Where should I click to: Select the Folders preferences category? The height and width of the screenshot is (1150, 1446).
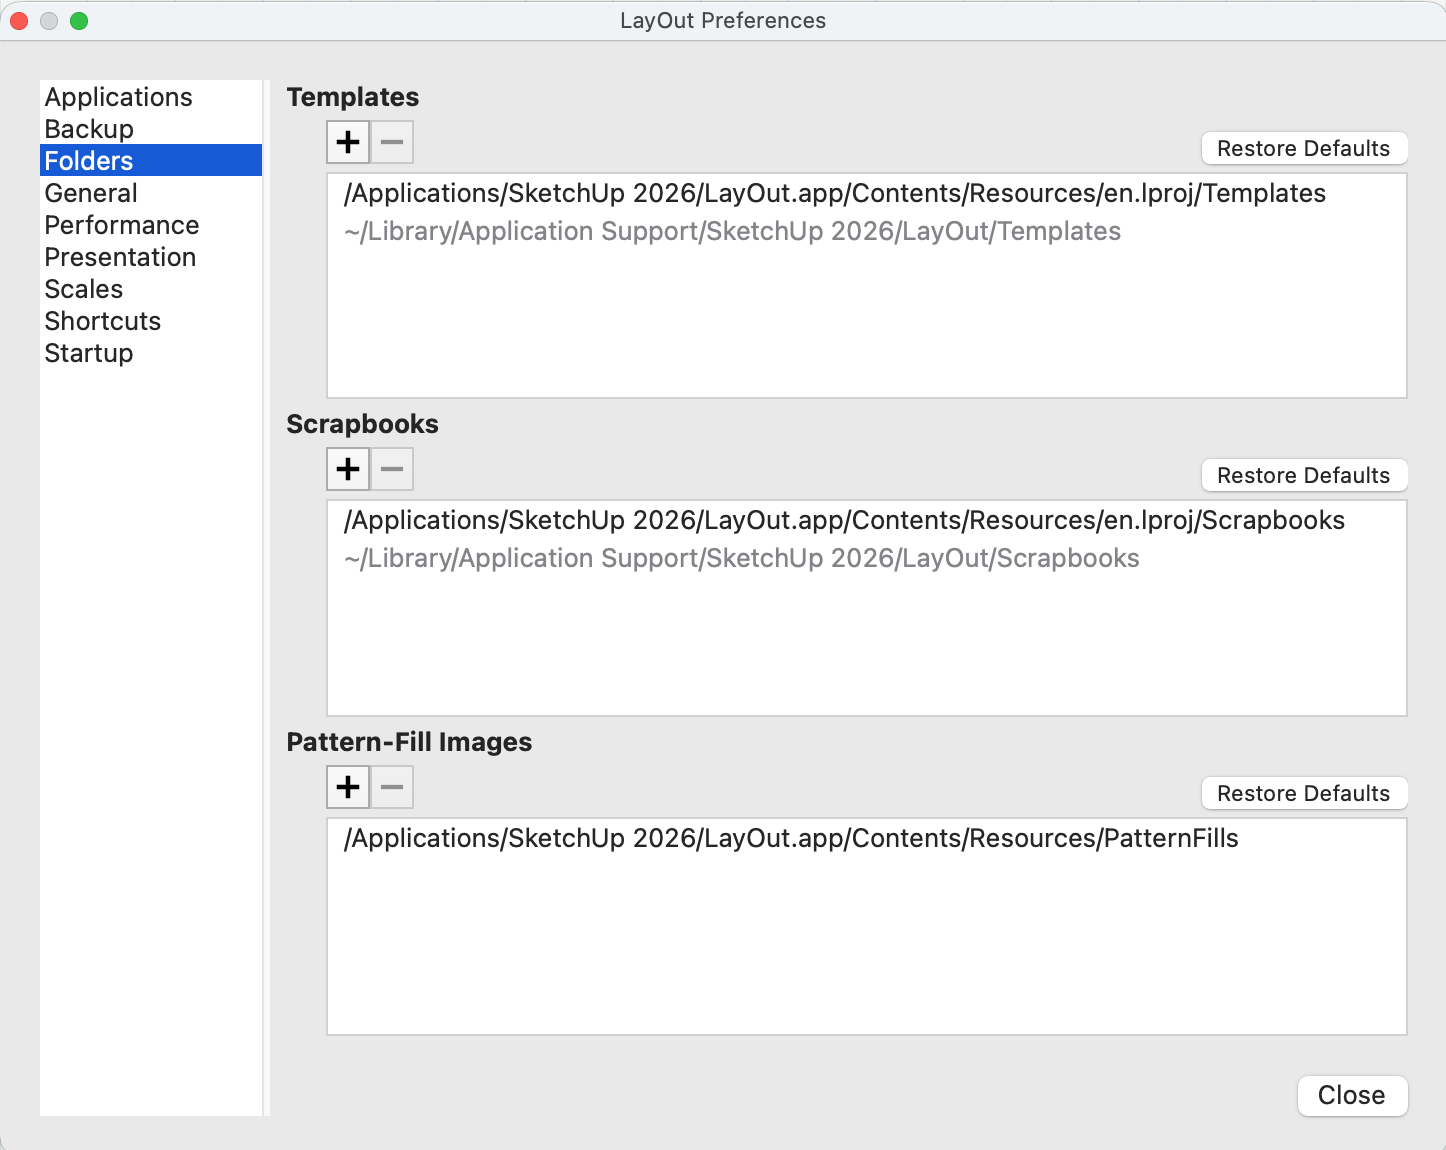(151, 161)
